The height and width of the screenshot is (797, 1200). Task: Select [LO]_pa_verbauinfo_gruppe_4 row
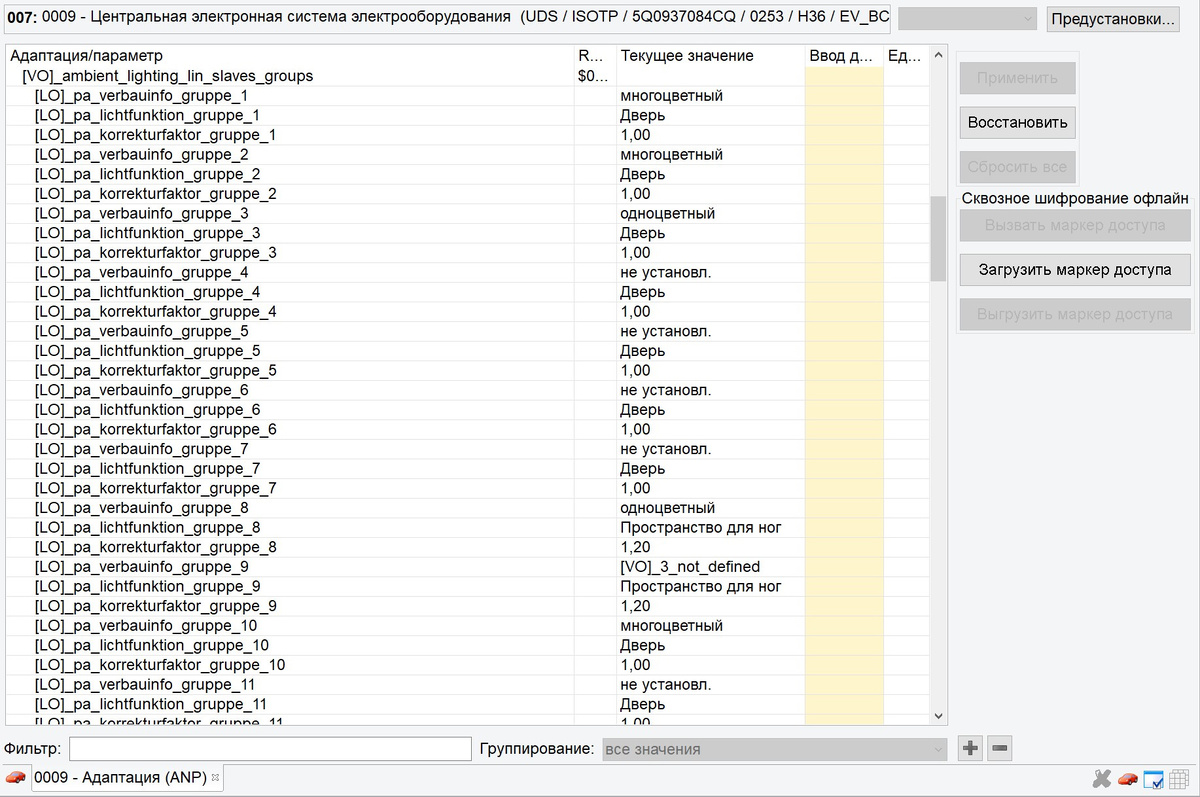tap(467, 272)
